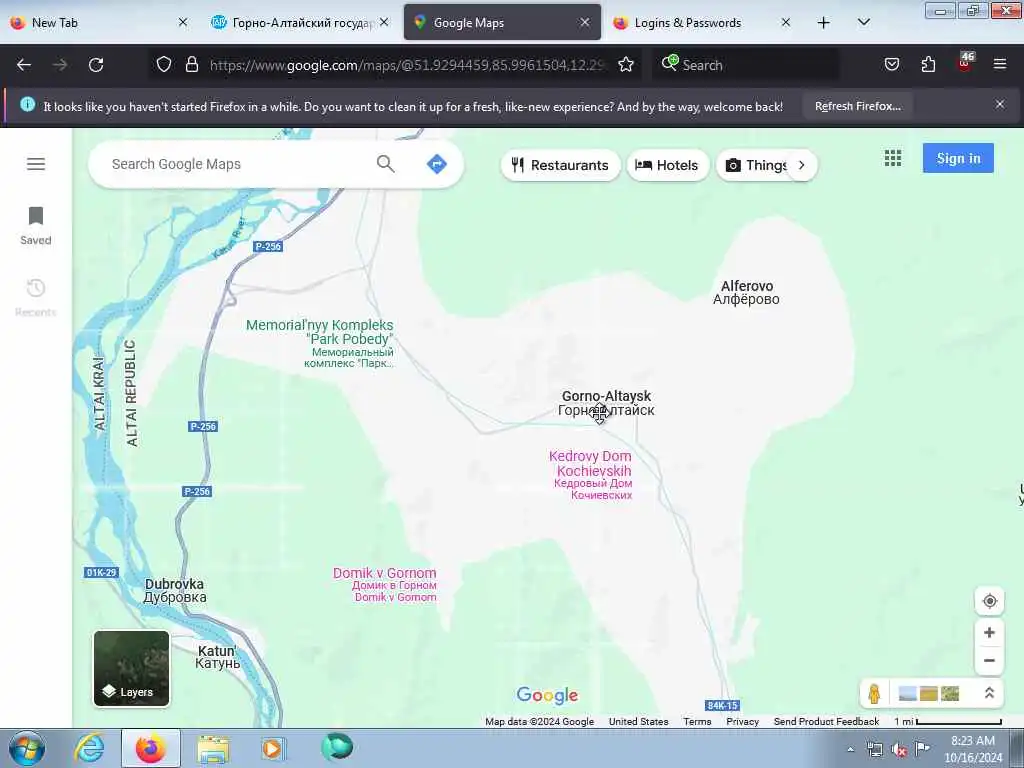The height and width of the screenshot is (768, 1024).
Task: Dismiss the Firefox refresh notification bar
Action: tap(1000, 104)
